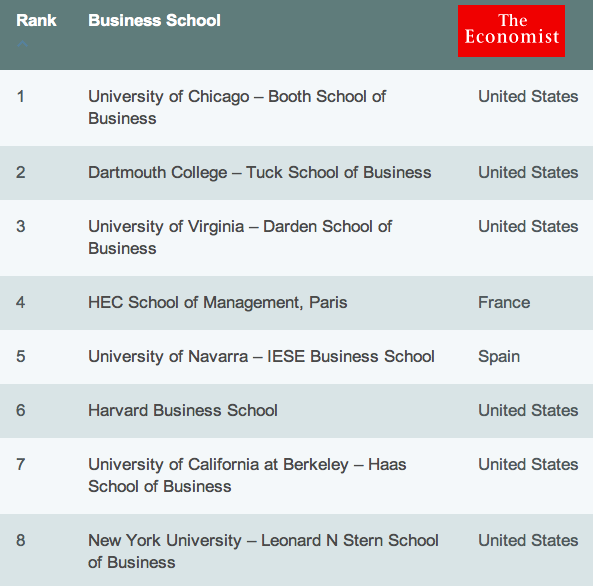Select HEC School of Management, Paris
Screen dimensions: 593x586
point(217,303)
